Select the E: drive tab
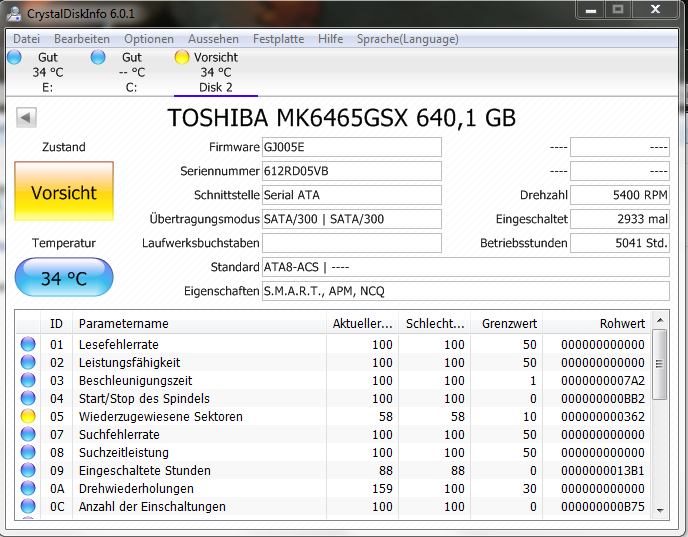This screenshot has width=688, height=537. [47, 72]
